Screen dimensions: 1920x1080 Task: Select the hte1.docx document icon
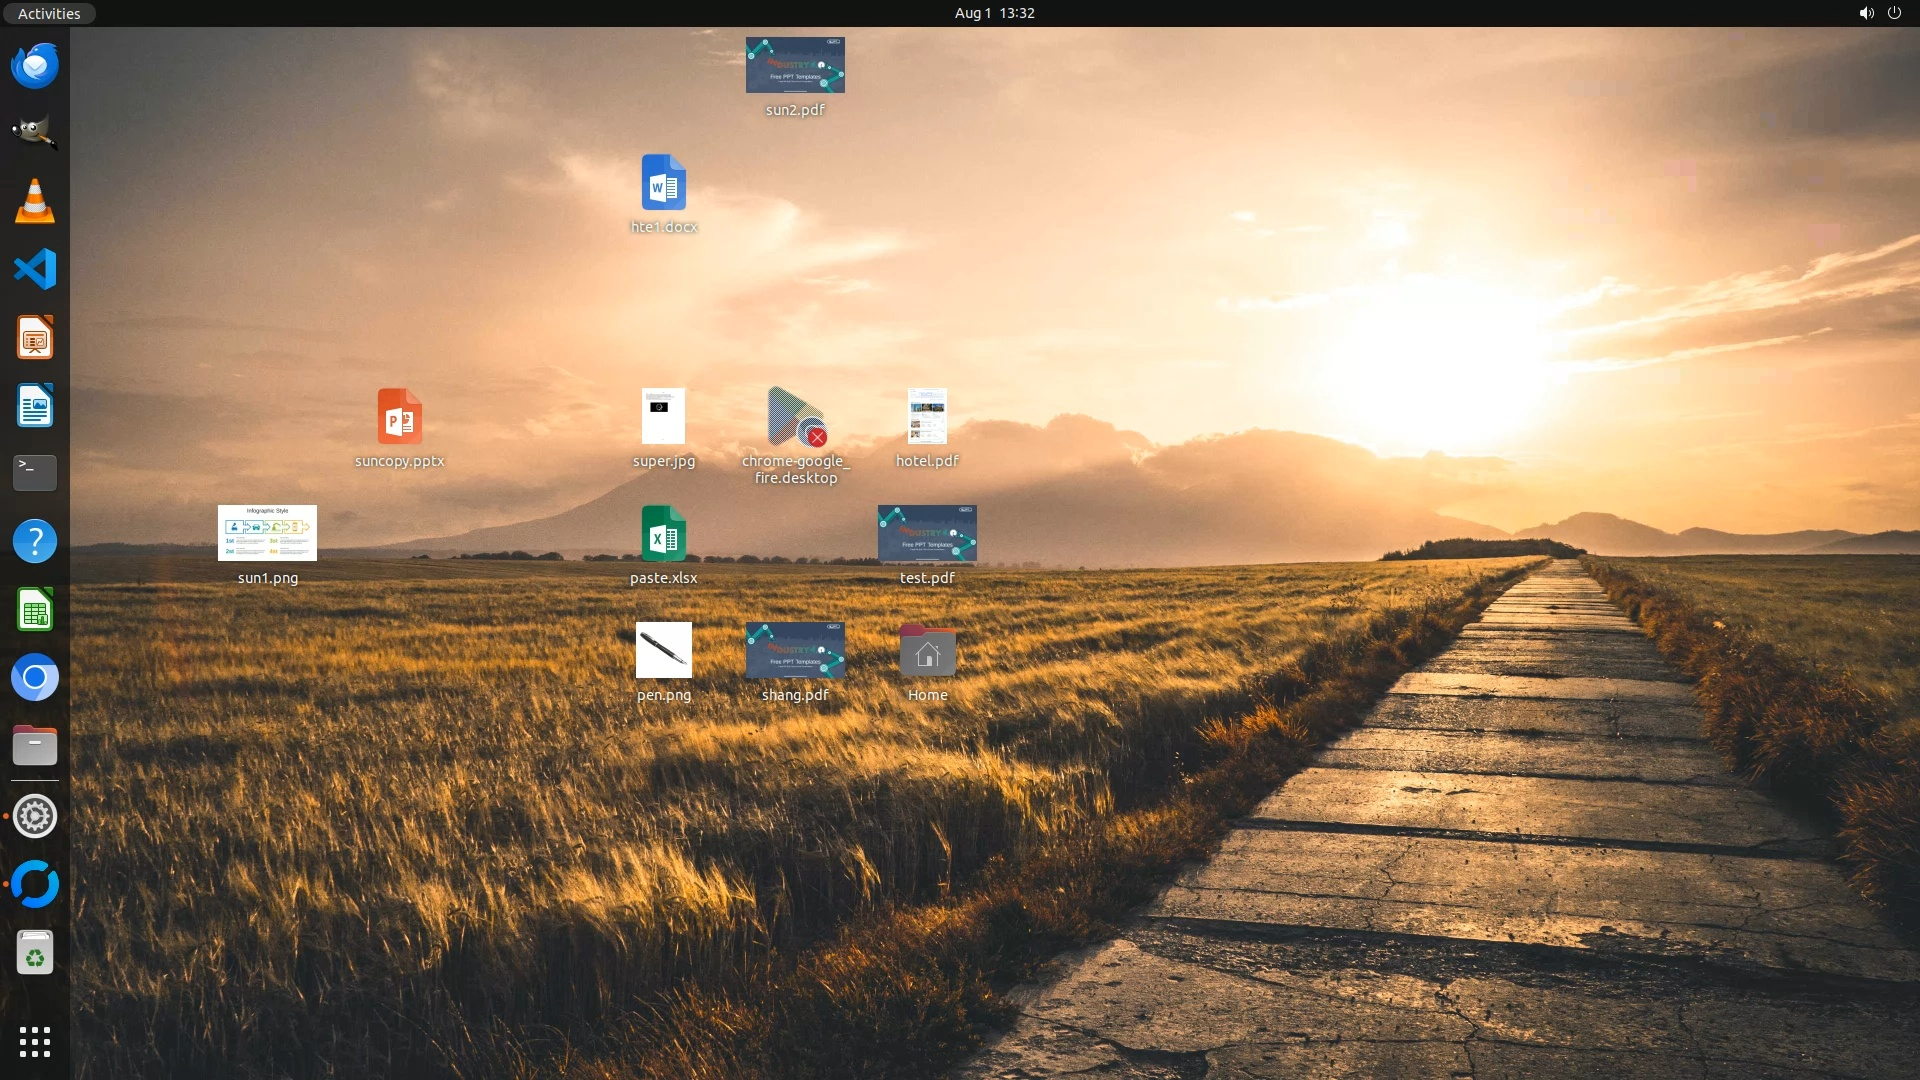click(x=663, y=183)
